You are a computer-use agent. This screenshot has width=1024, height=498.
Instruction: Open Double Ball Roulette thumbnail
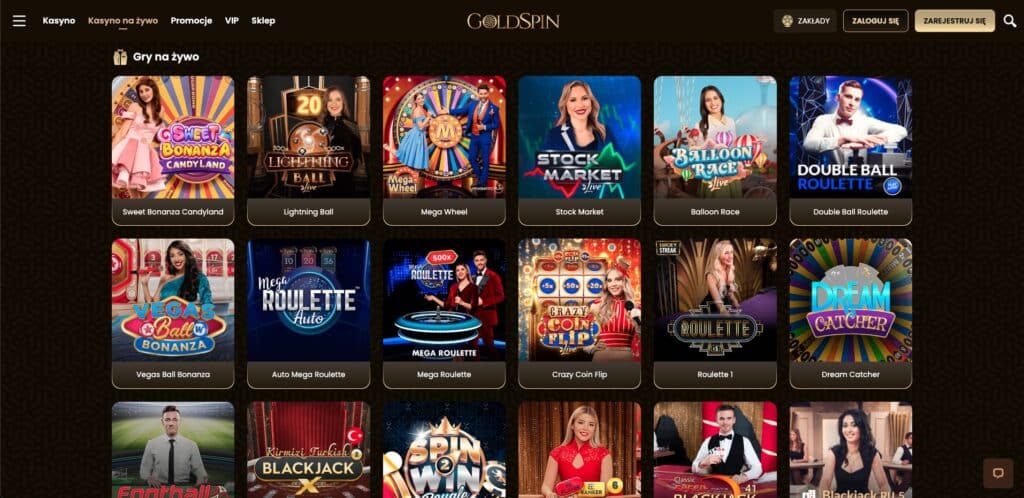tap(850, 151)
